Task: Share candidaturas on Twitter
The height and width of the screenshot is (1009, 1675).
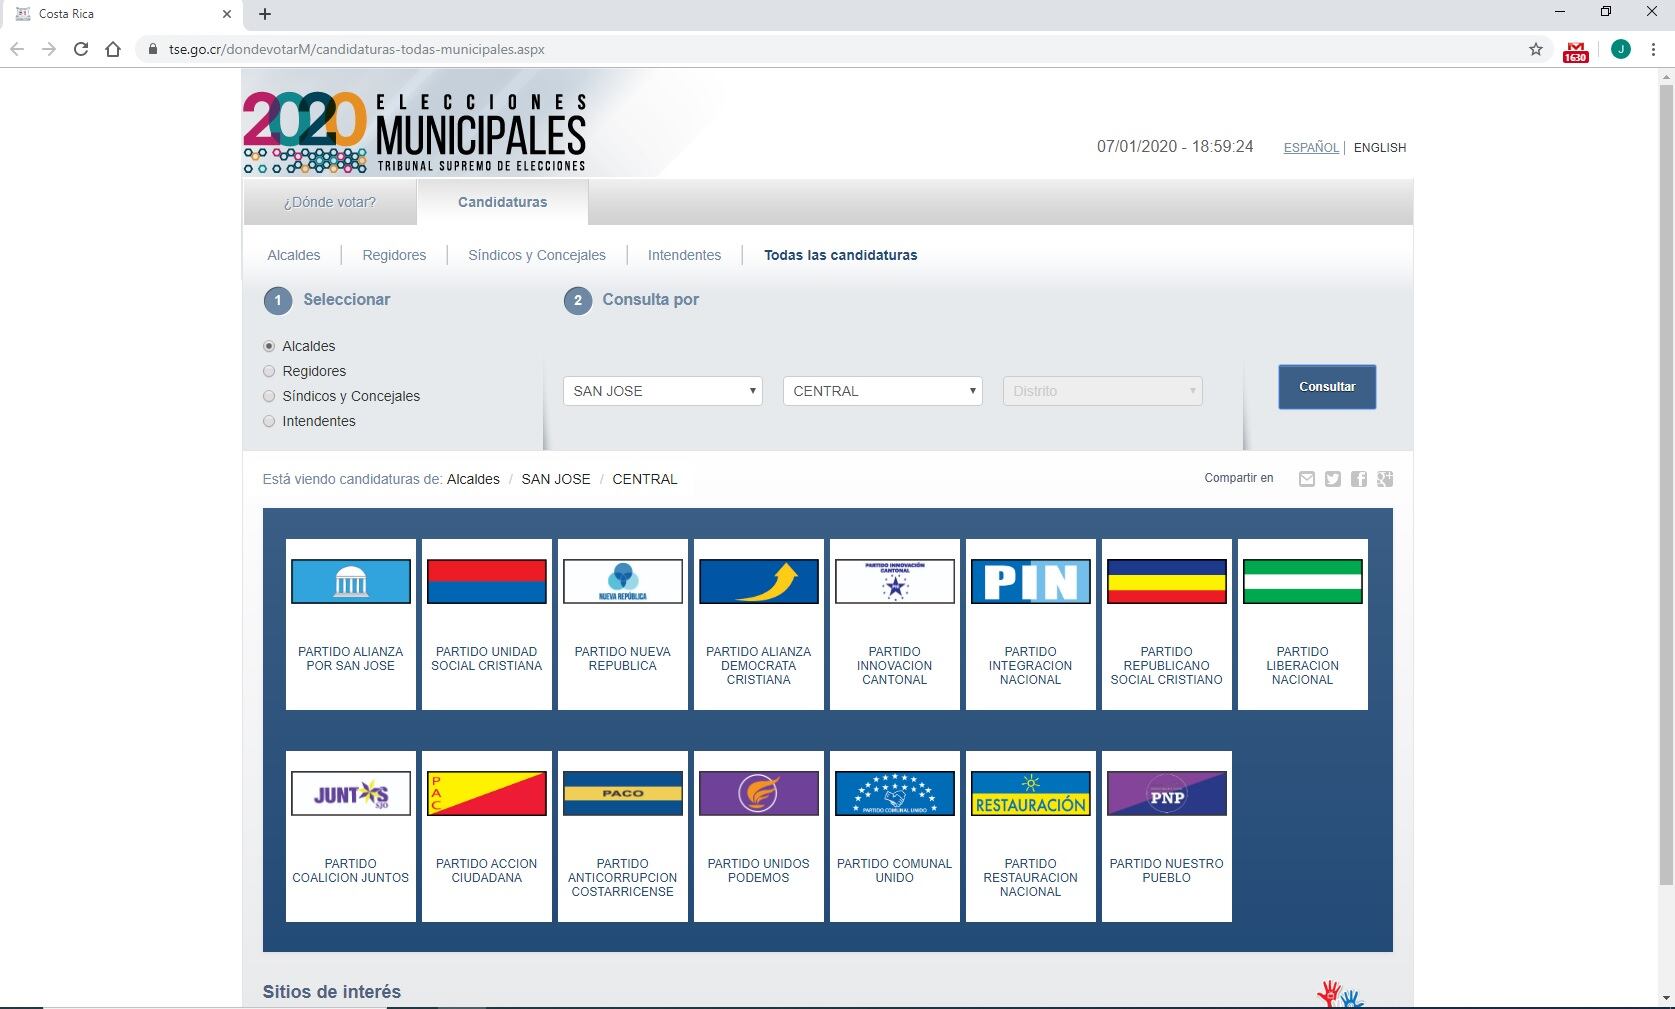Action: (1332, 480)
